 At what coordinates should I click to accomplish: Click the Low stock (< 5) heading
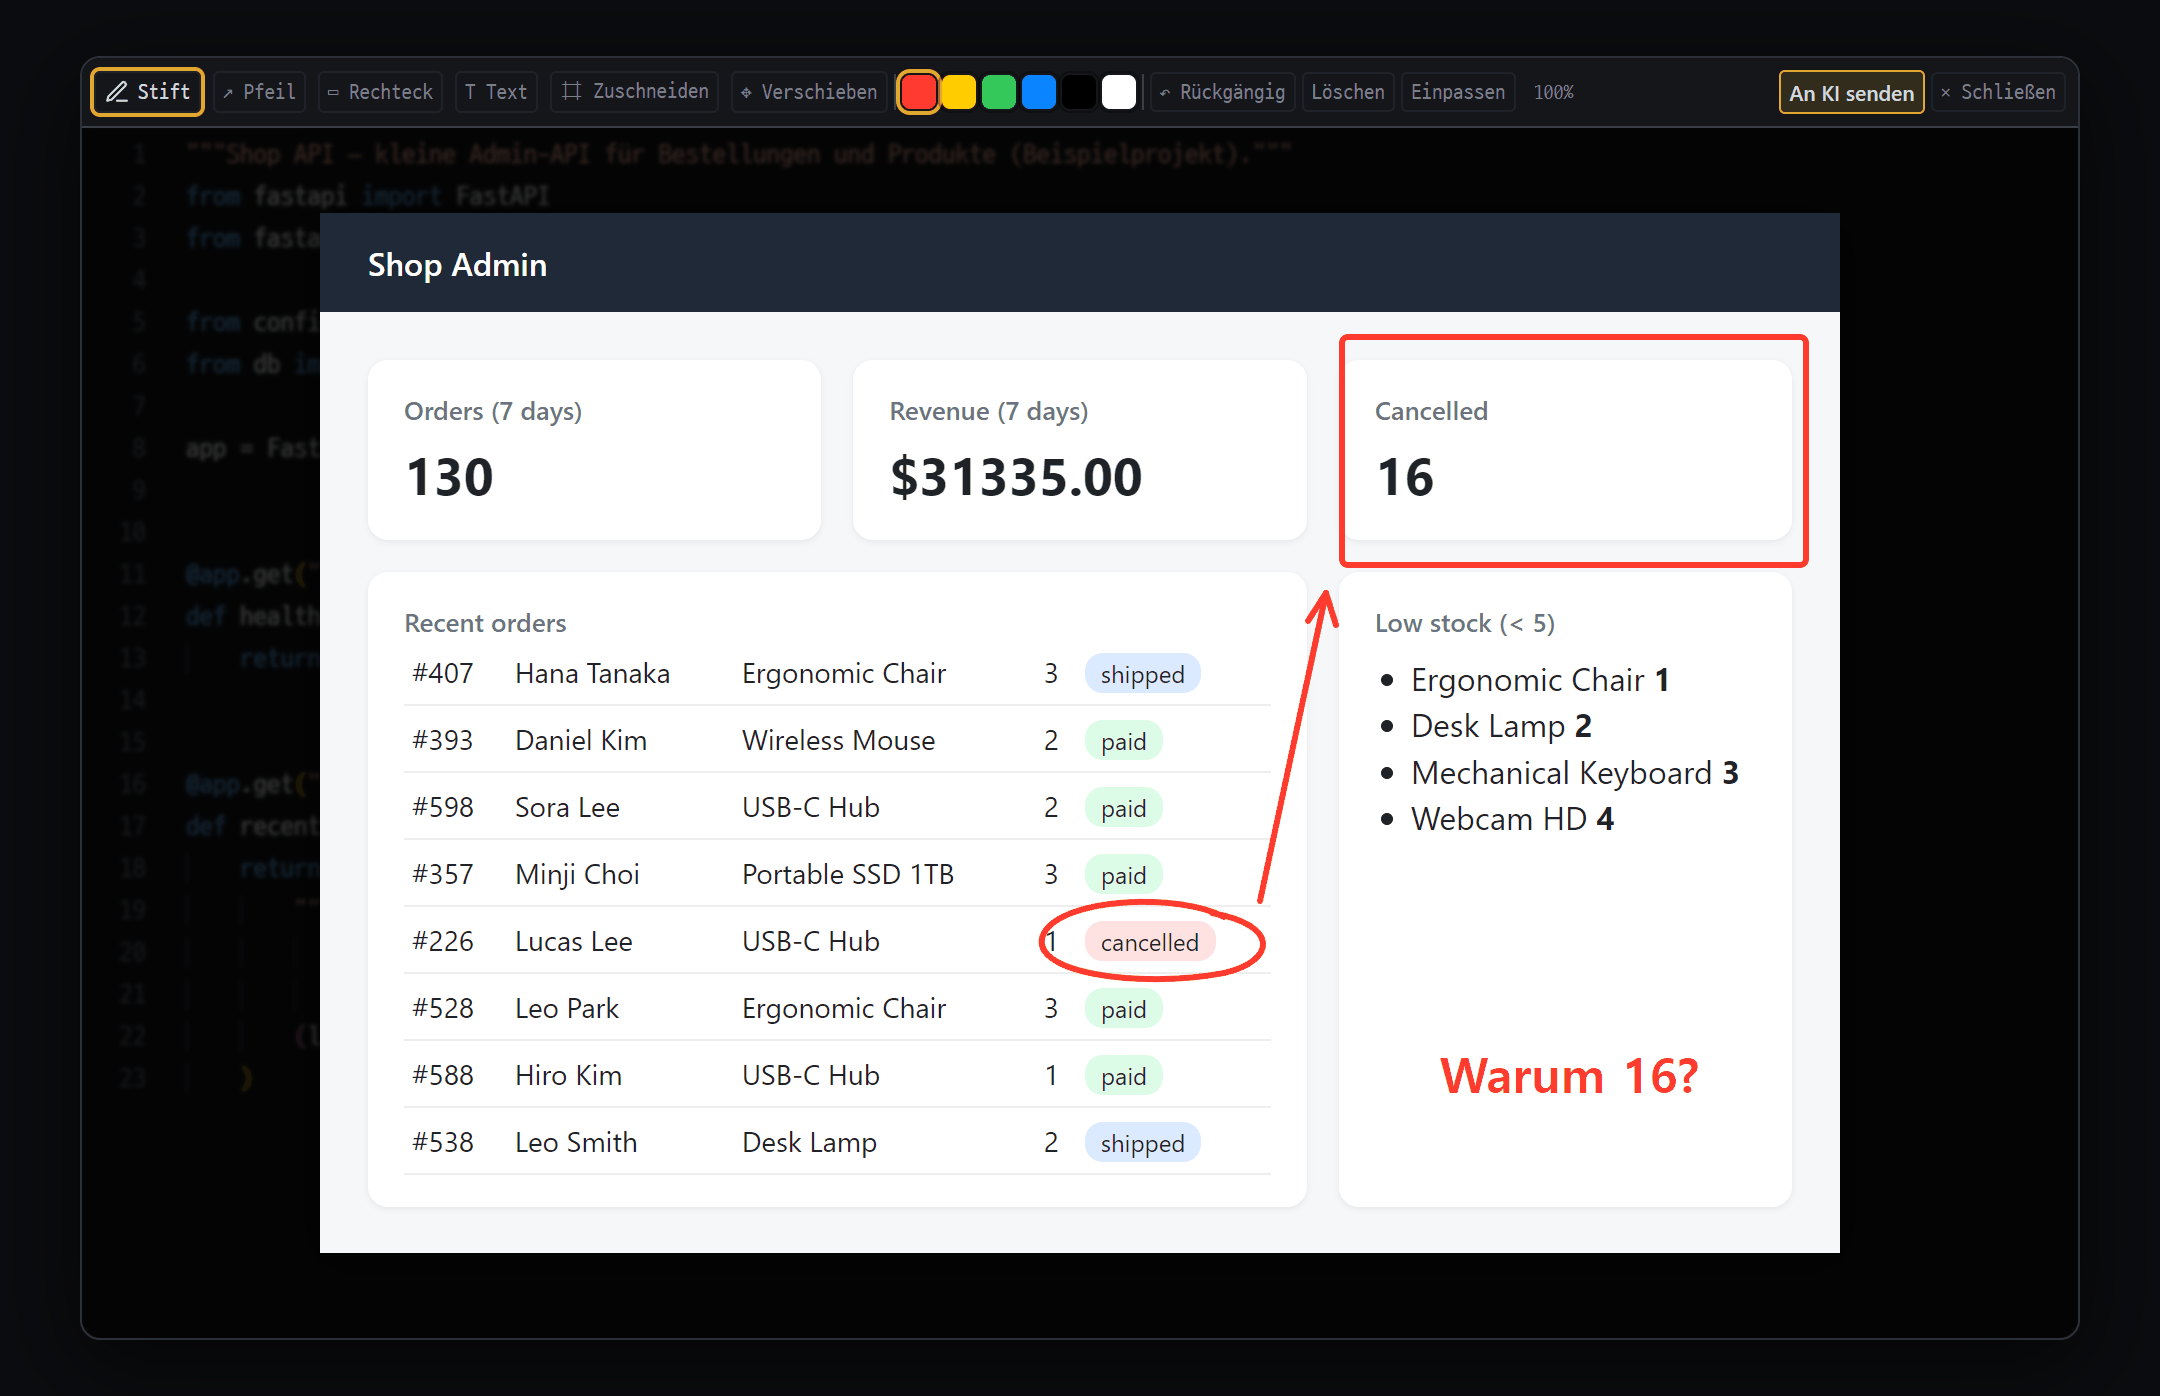coord(1465,623)
